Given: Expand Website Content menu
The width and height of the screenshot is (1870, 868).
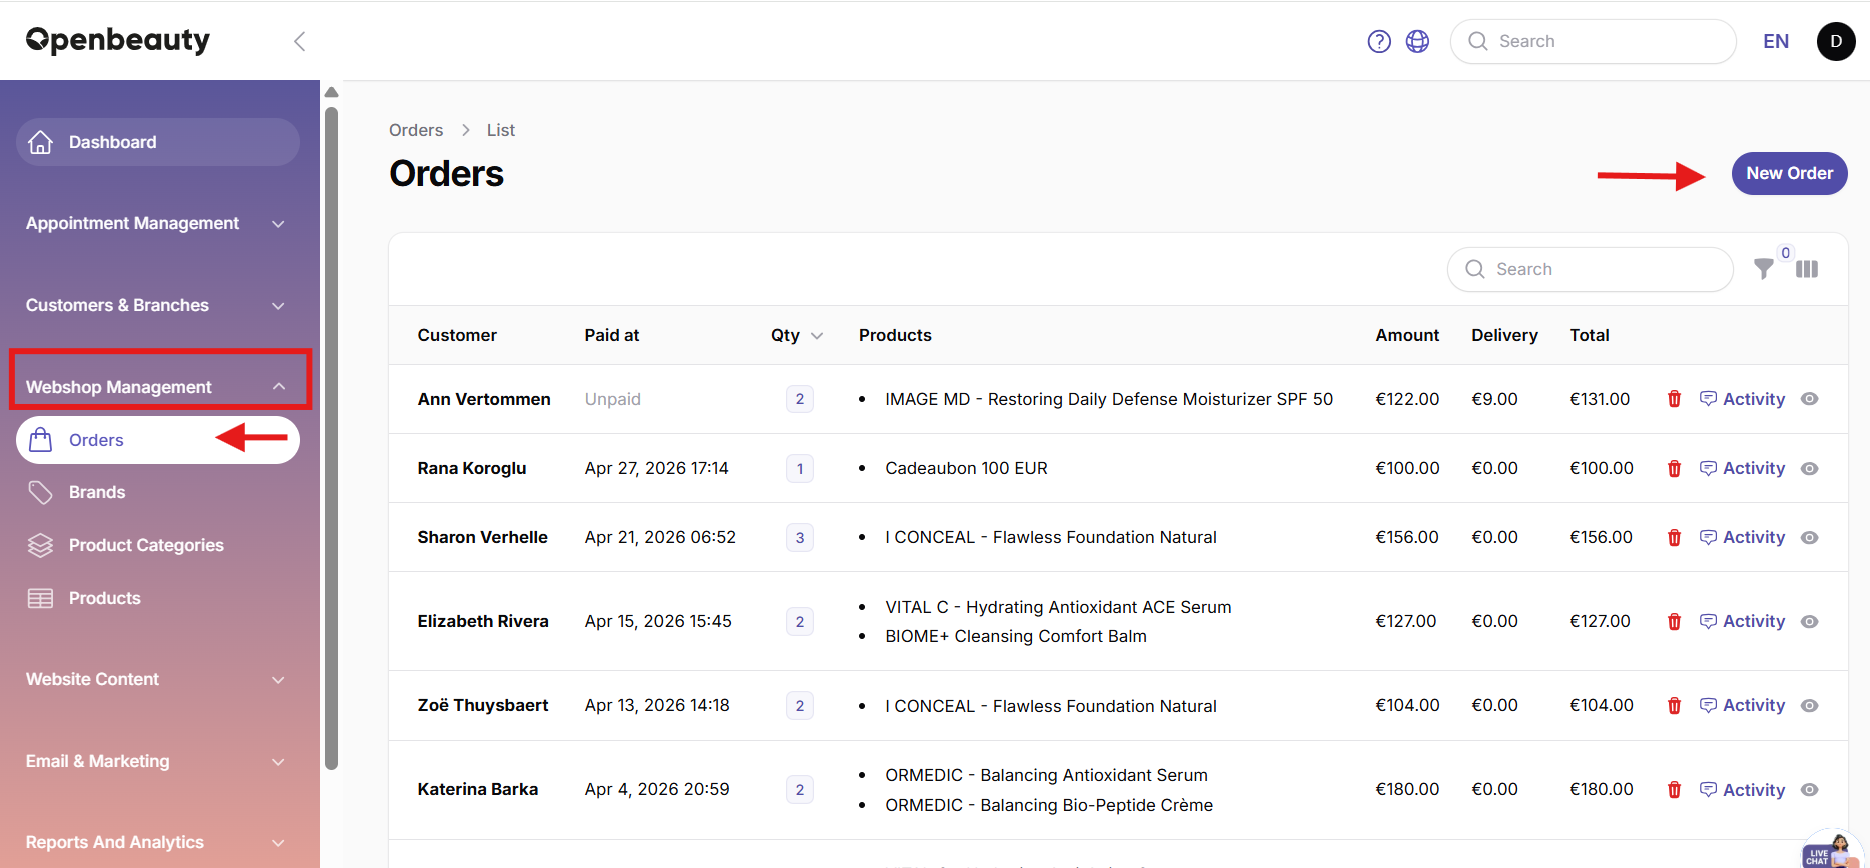Looking at the screenshot, I should click(156, 679).
